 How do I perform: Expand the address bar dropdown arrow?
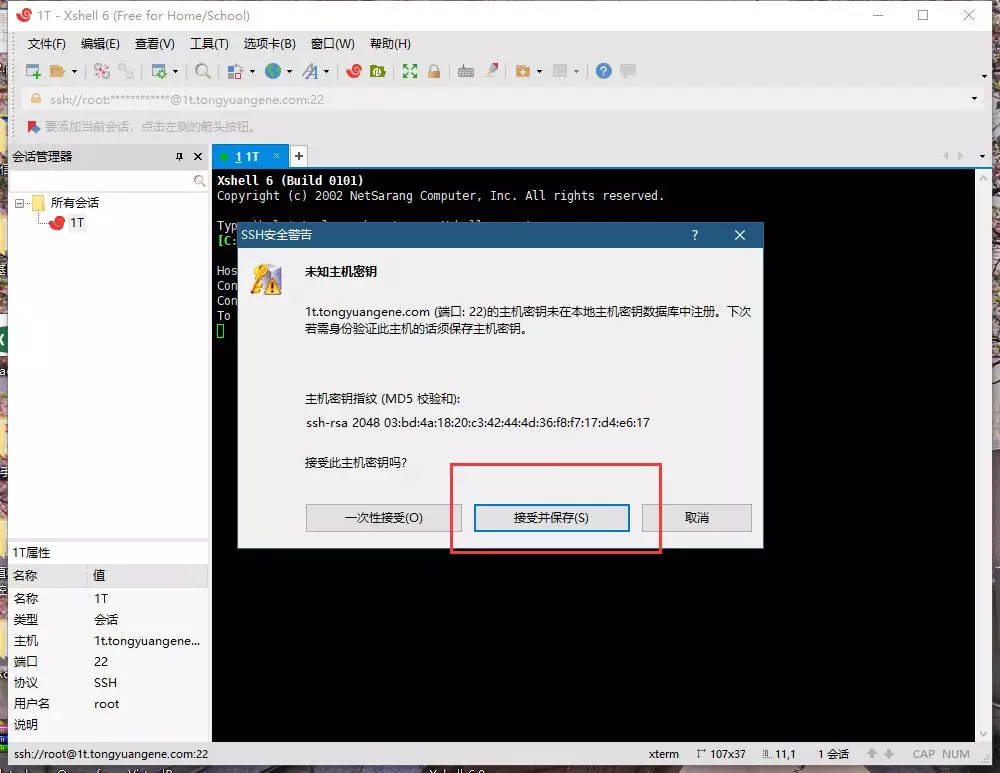[x=975, y=99]
